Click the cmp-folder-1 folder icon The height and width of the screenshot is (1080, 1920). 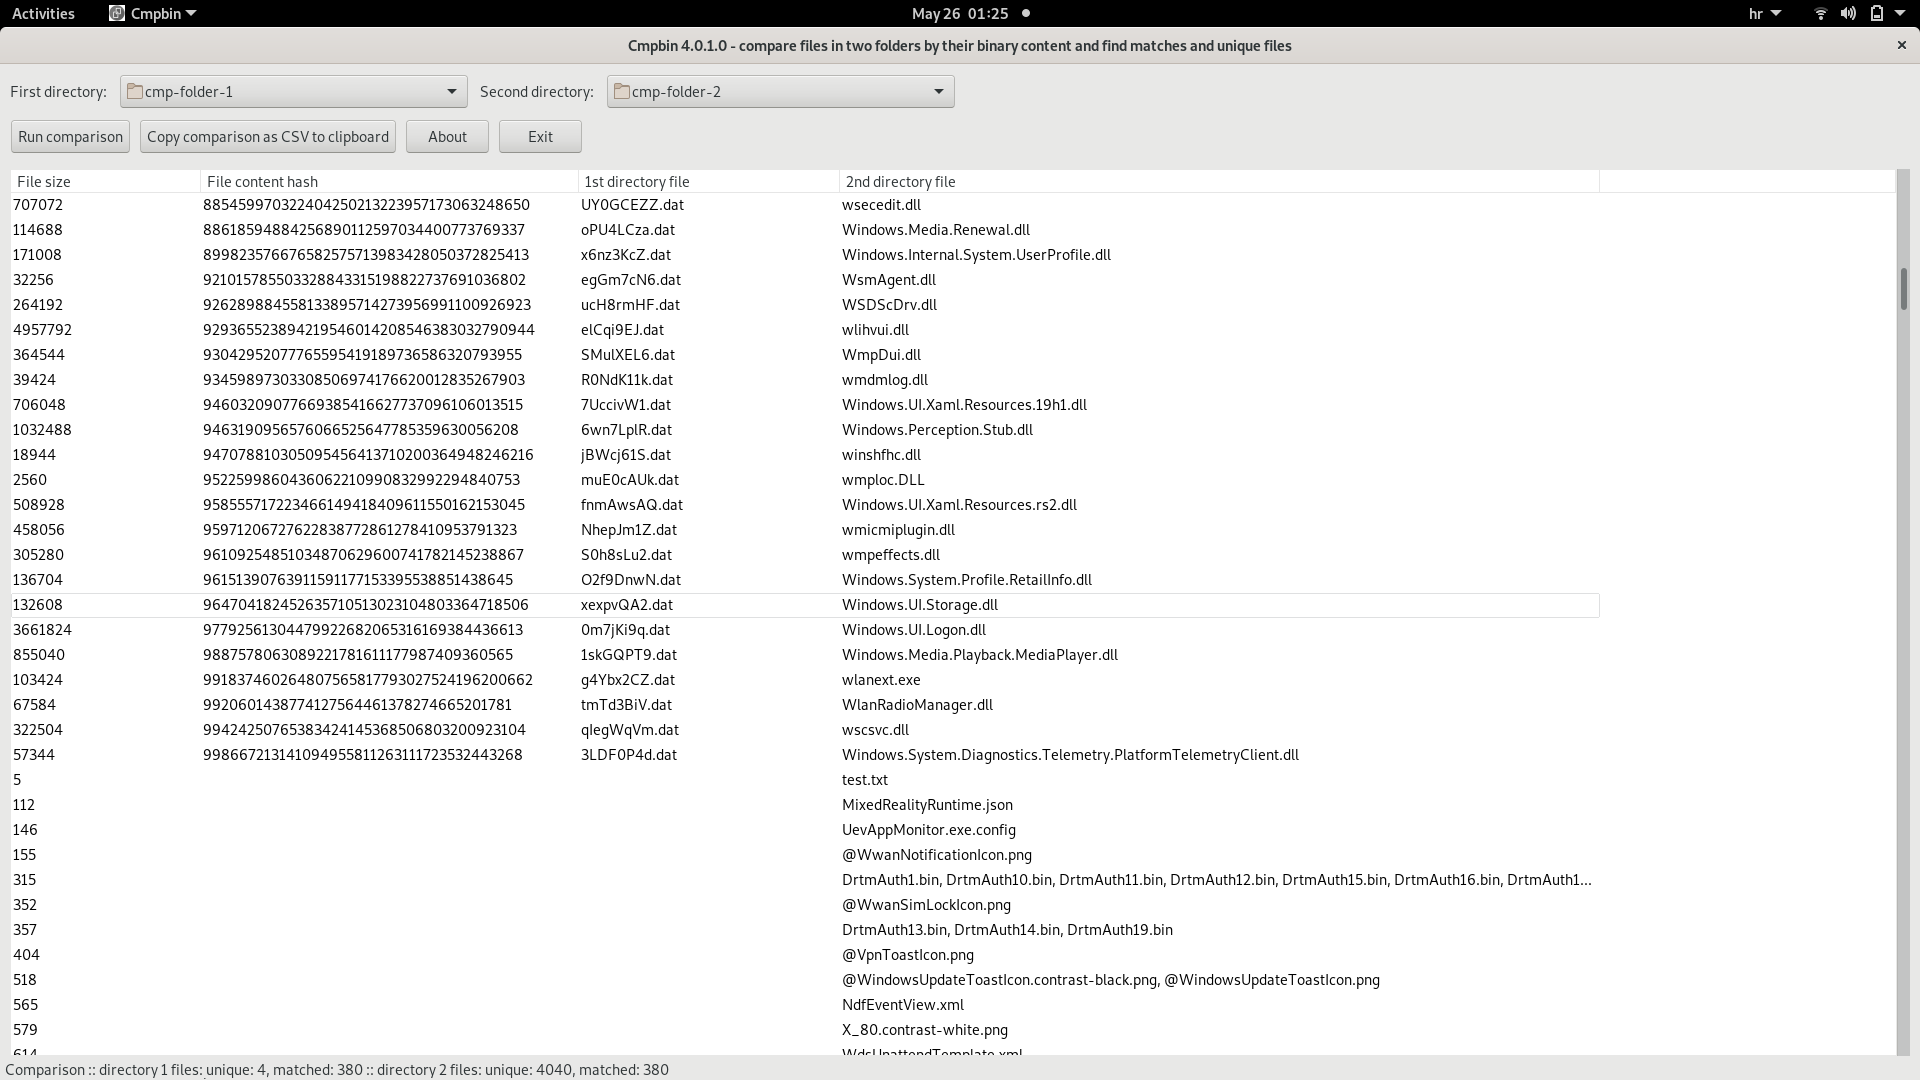134,91
